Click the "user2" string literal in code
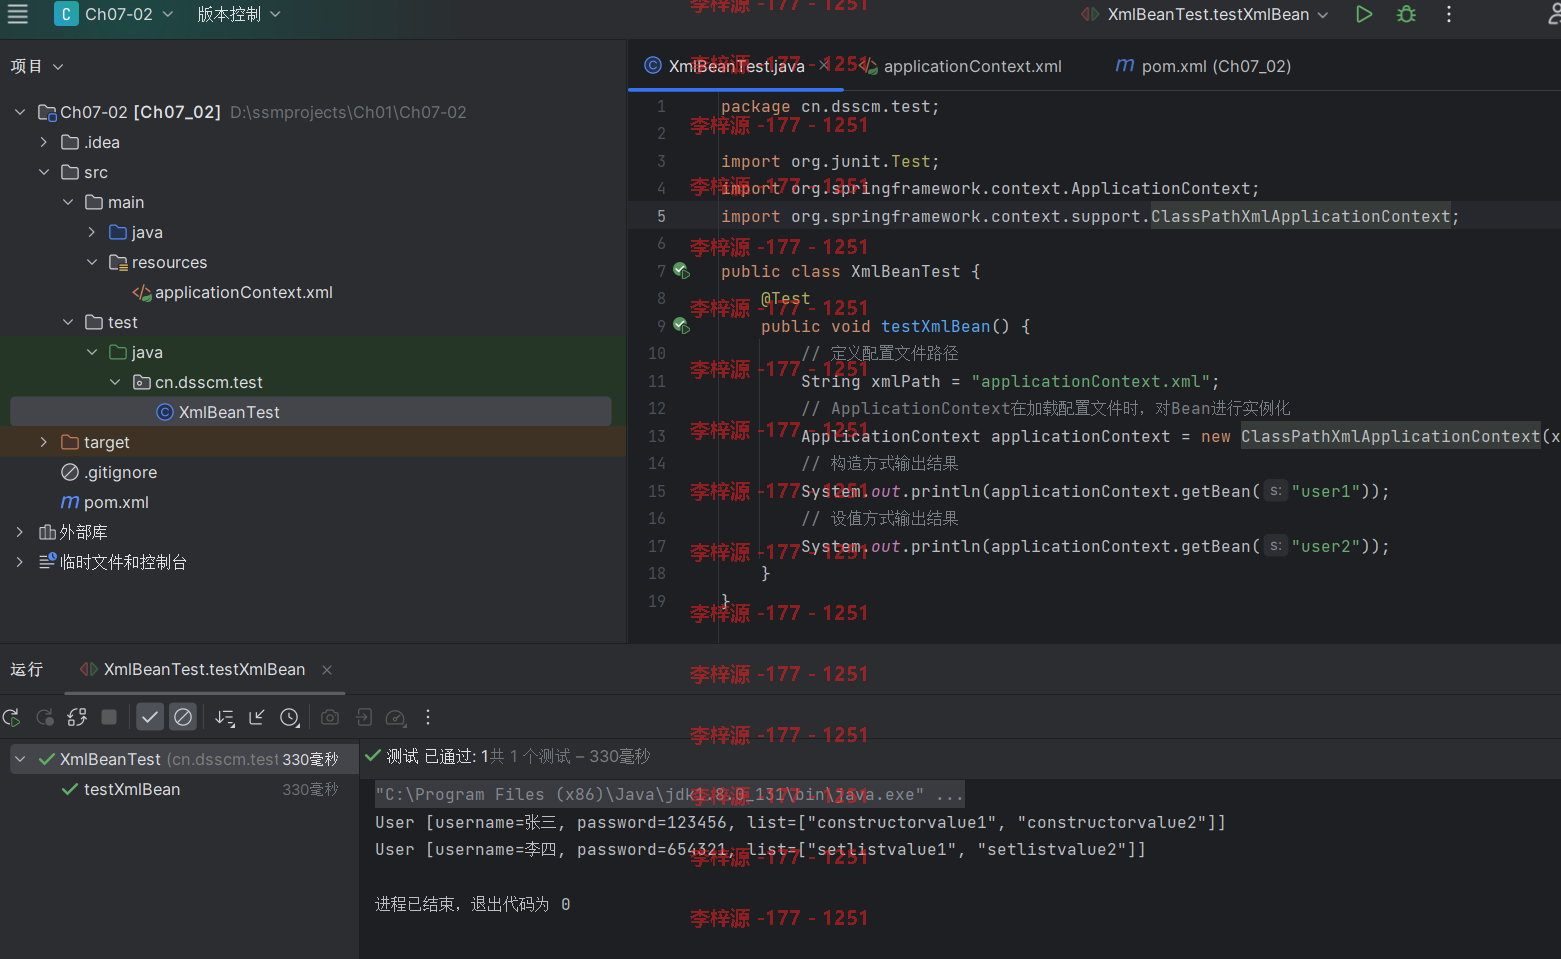The image size is (1561, 959). coord(1325,546)
